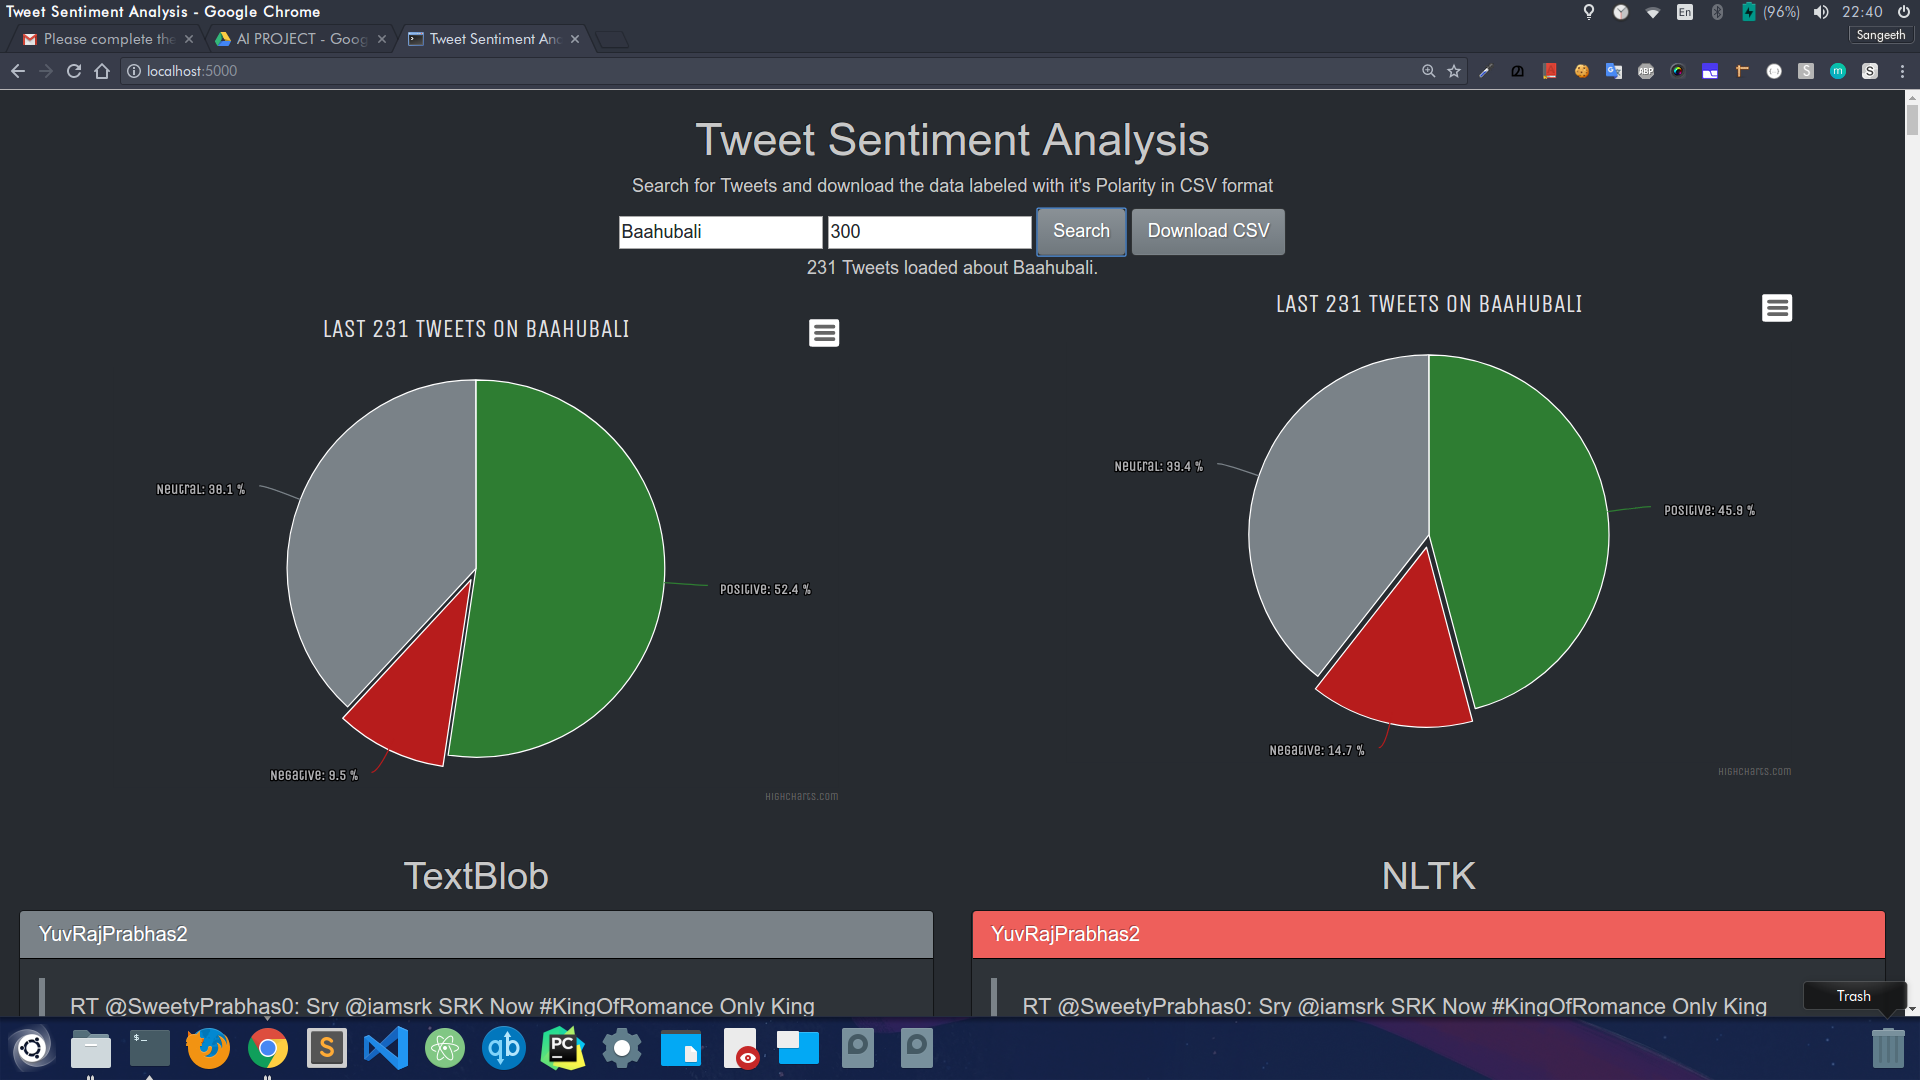Bookmark this page with the star icon
The height and width of the screenshot is (1080, 1920).
[1454, 71]
